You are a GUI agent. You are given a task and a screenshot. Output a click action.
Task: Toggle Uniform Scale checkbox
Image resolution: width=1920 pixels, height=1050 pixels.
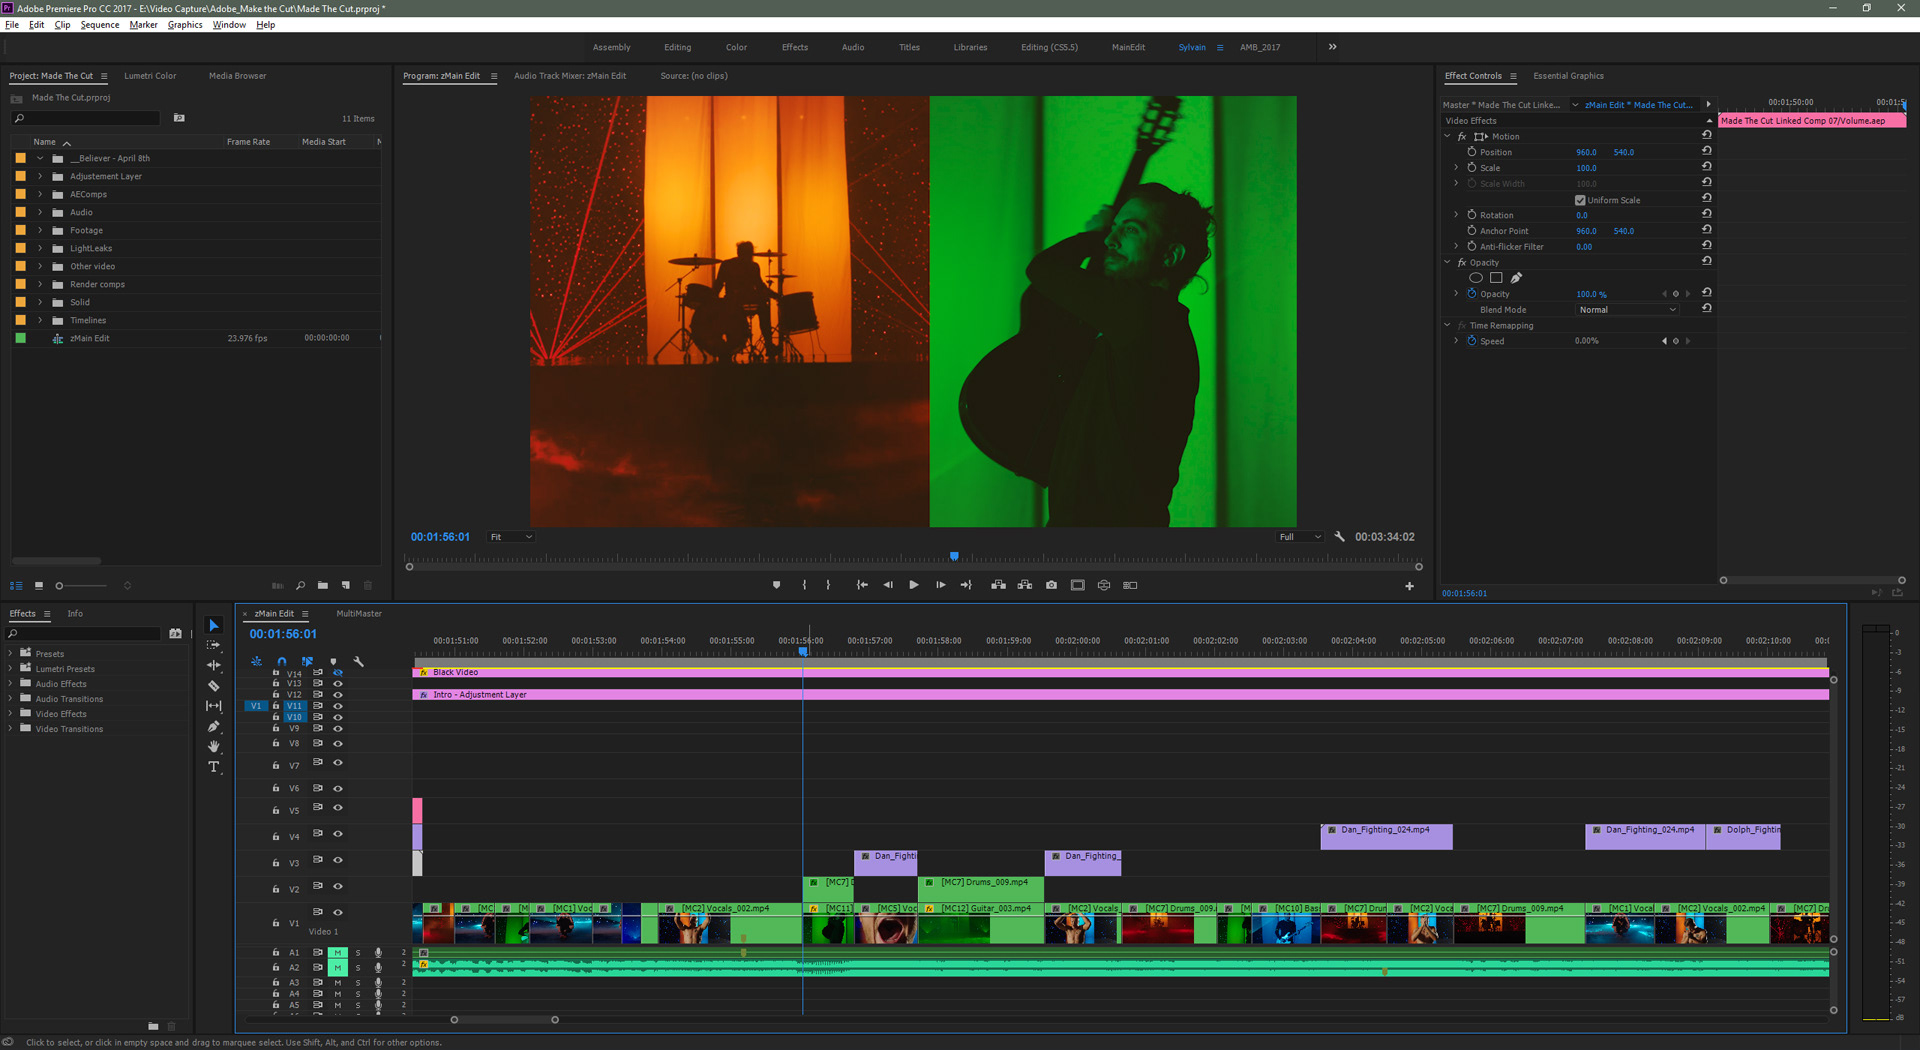1580,200
